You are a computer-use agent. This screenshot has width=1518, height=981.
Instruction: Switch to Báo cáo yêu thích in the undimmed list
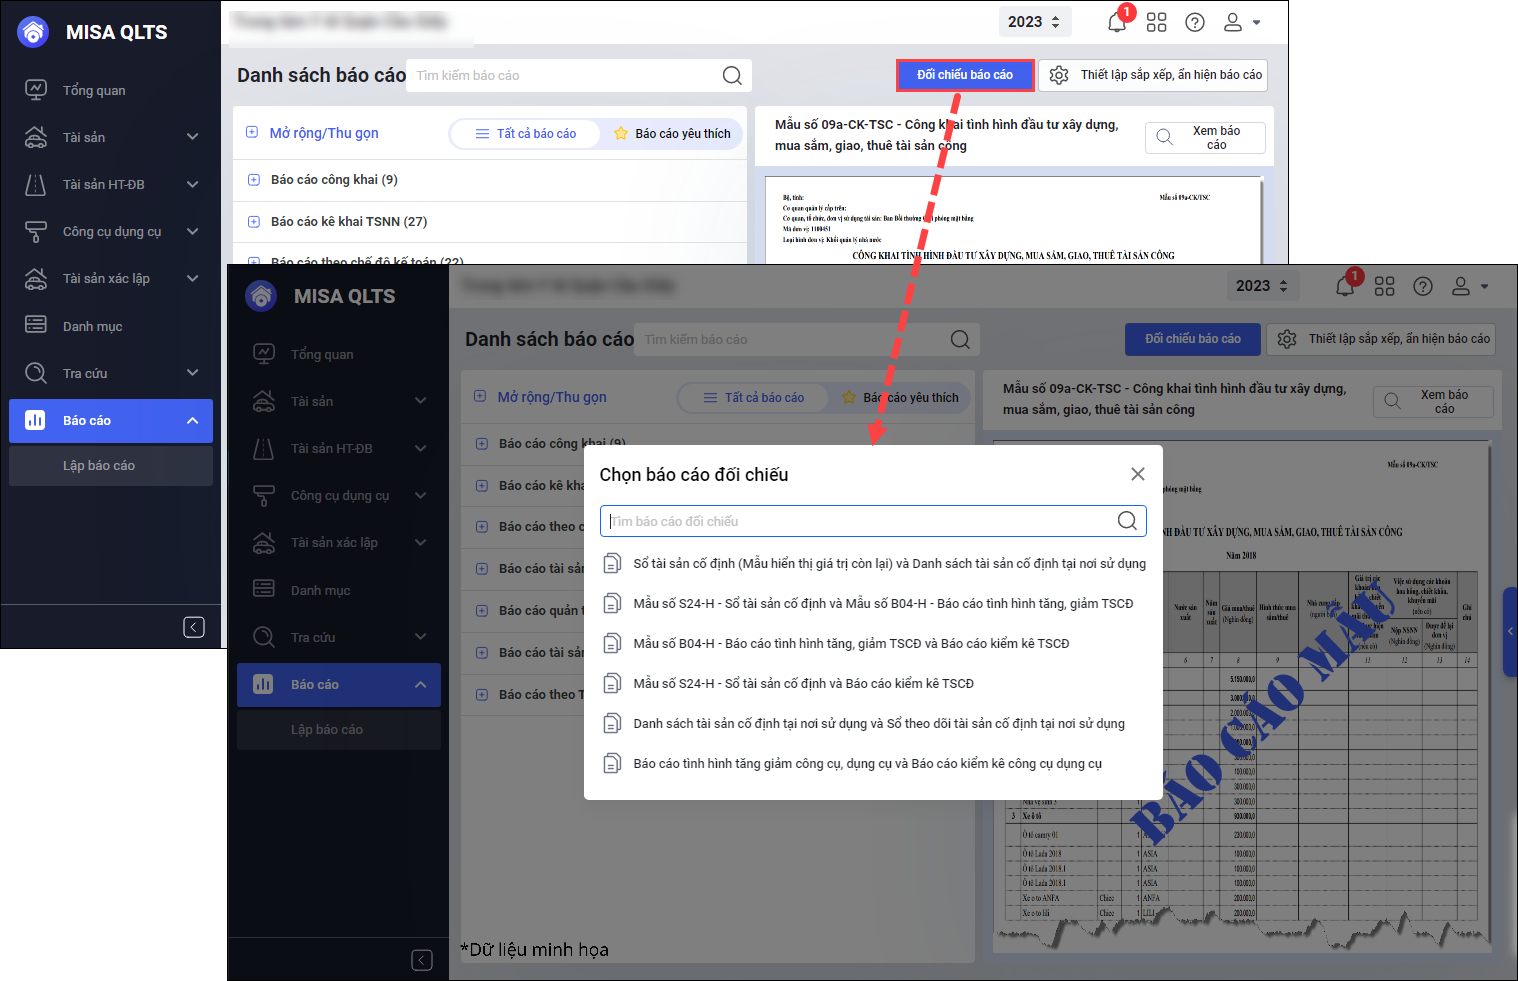coord(672,134)
